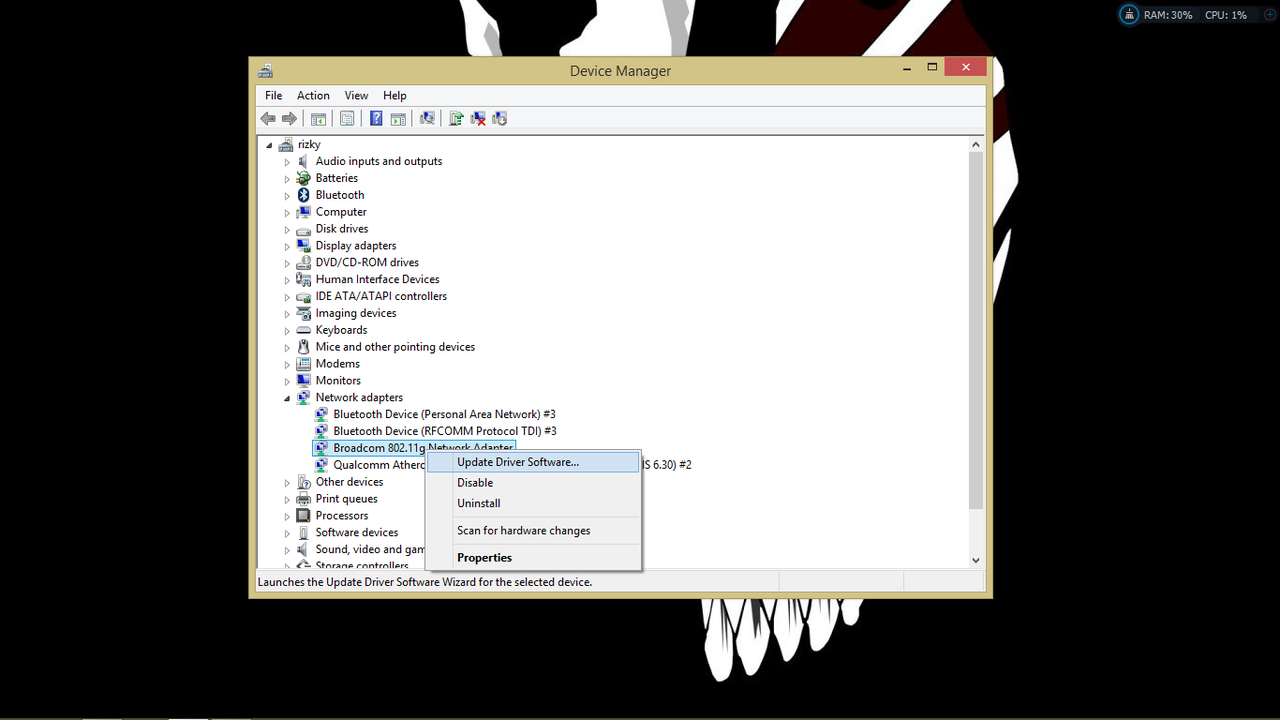This screenshot has width=1280, height=720.
Task: Click the Forward navigation icon
Action: [x=290, y=118]
